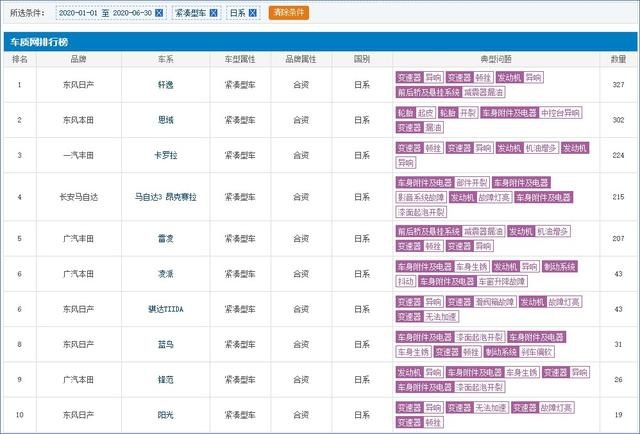The height and width of the screenshot is (434, 640).
Task: Open the 阳光 car series link
Action: point(166,415)
